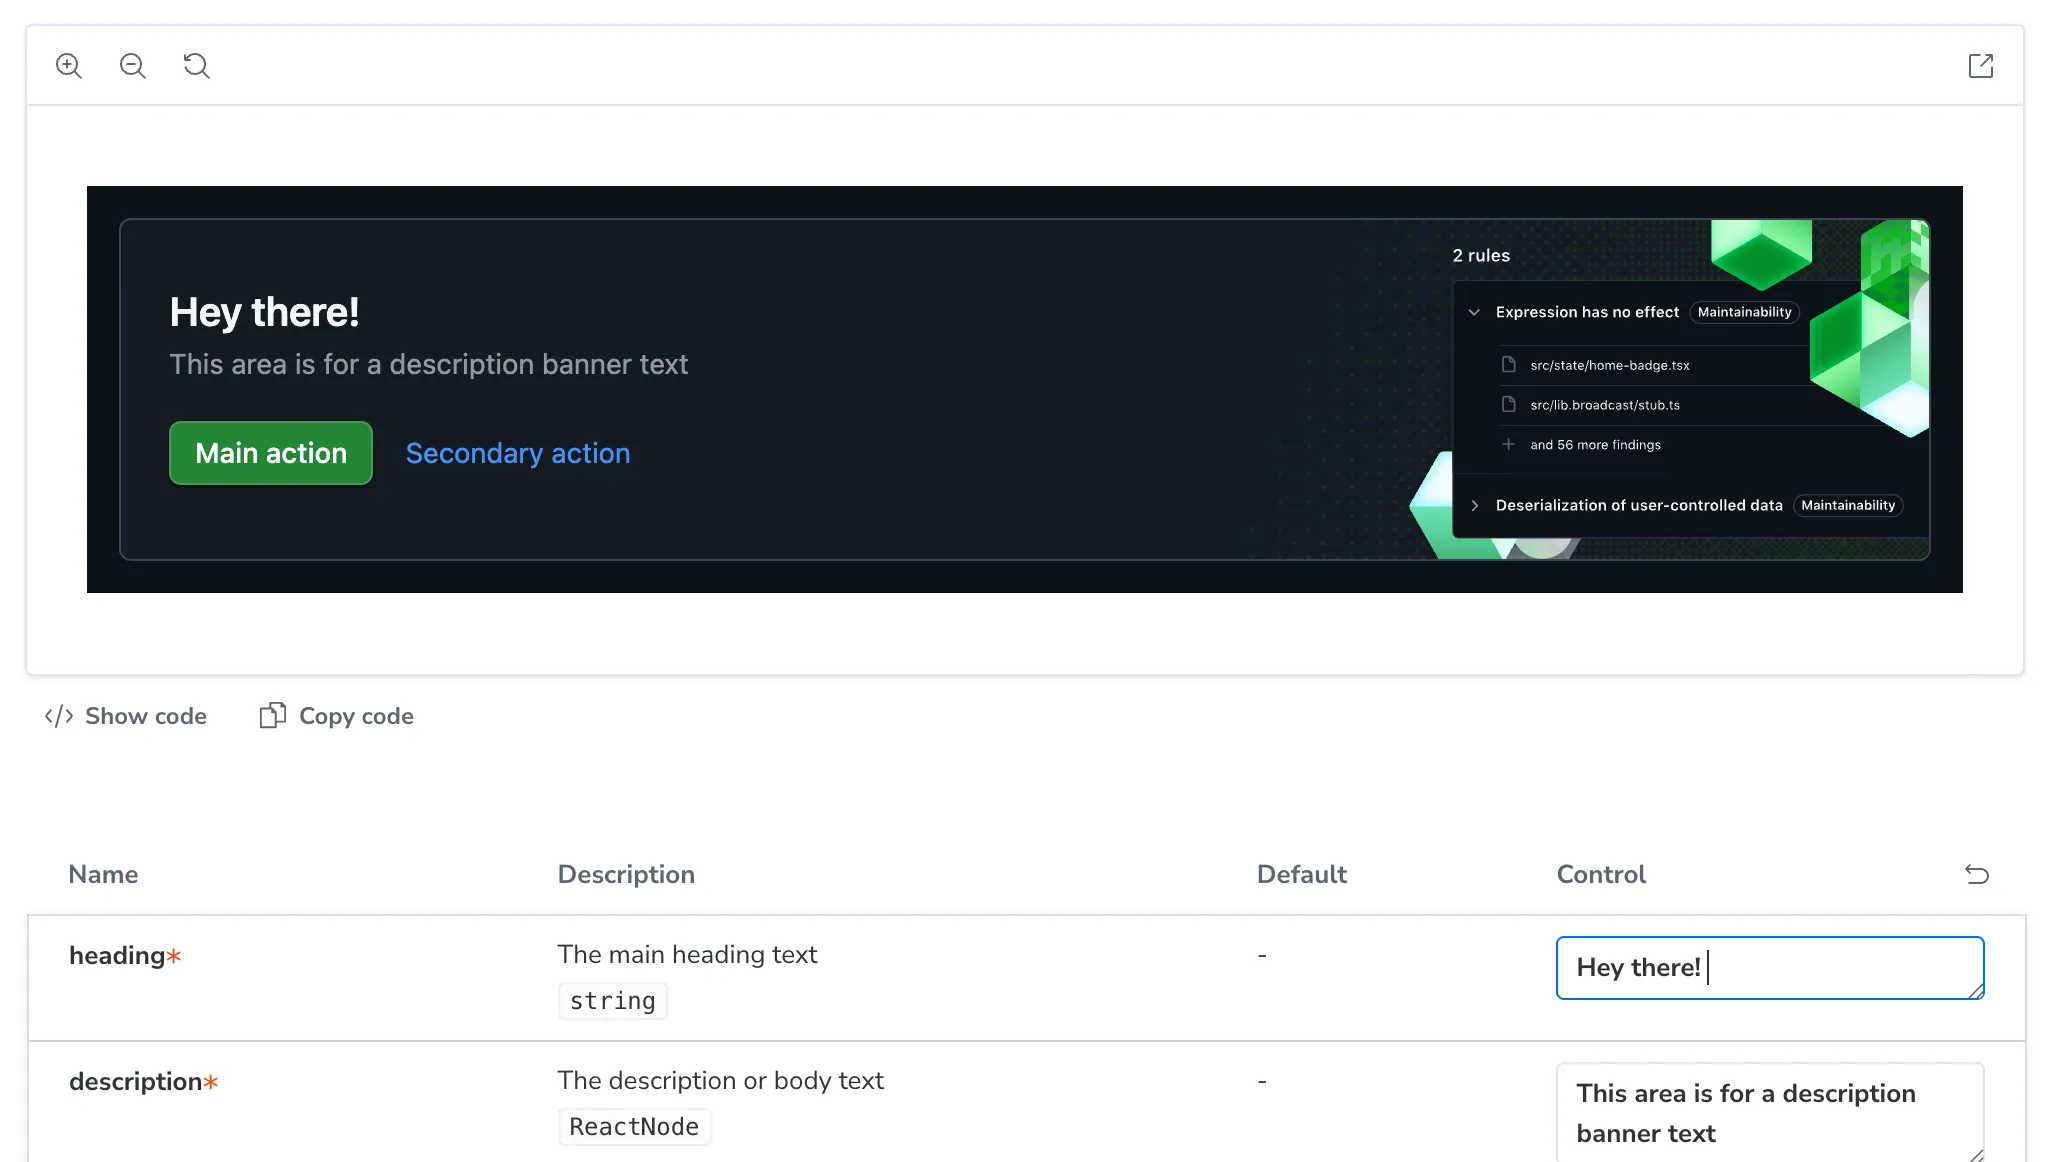Open canvas in new tab icon
Screen dimensions: 2054x1162
tap(1980, 66)
